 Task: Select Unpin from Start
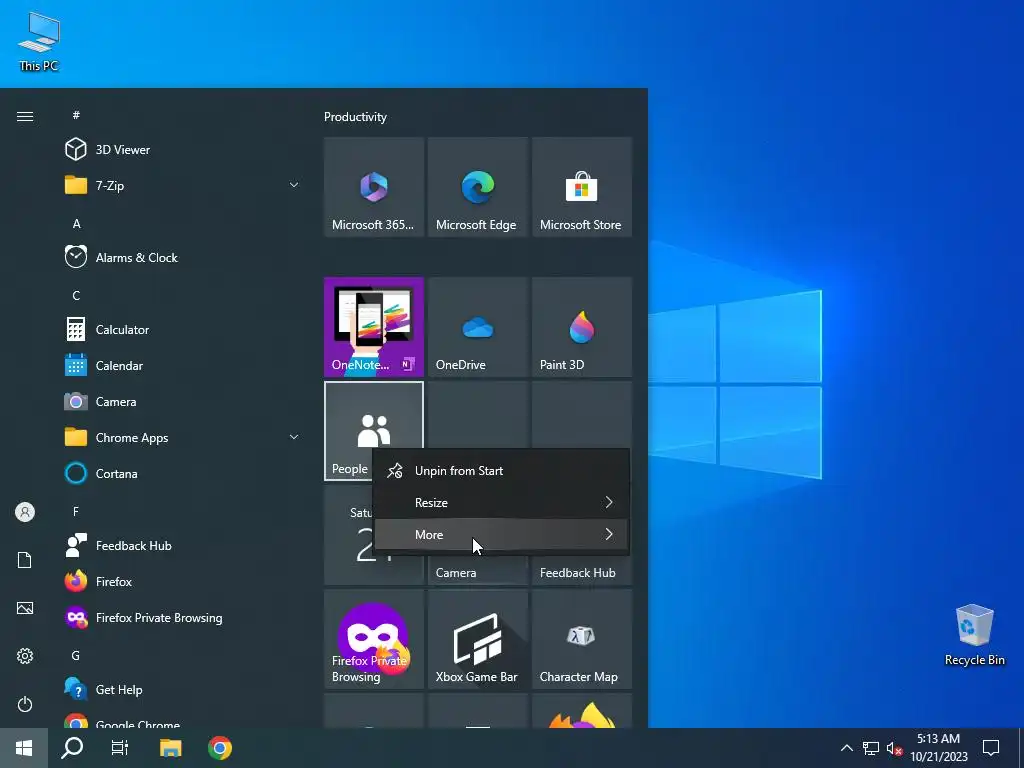click(x=501, y=471)
